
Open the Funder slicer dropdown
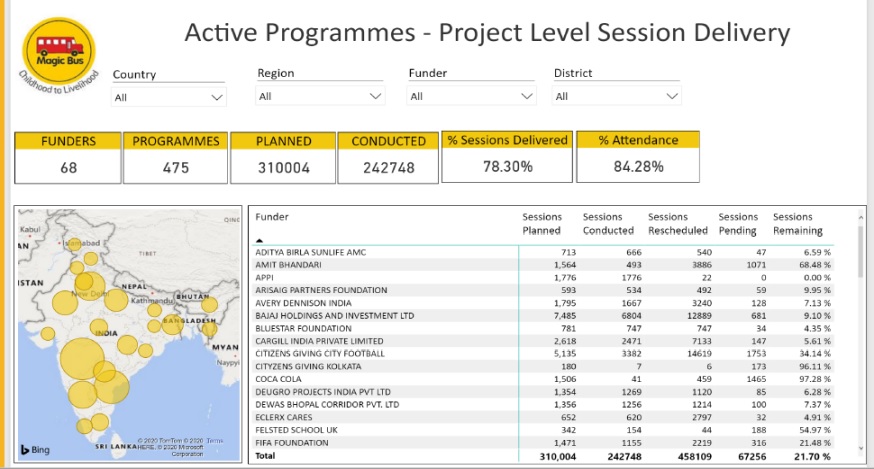(471, 97)
